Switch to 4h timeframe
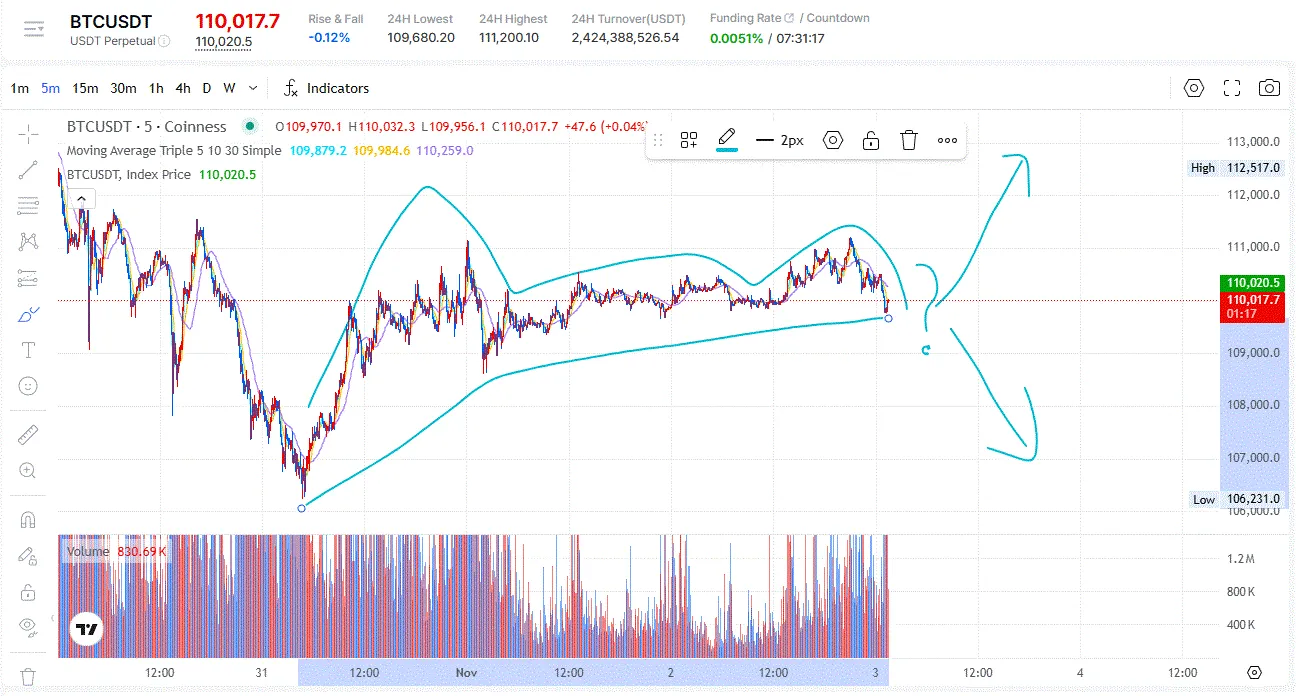 coord(182,88)
